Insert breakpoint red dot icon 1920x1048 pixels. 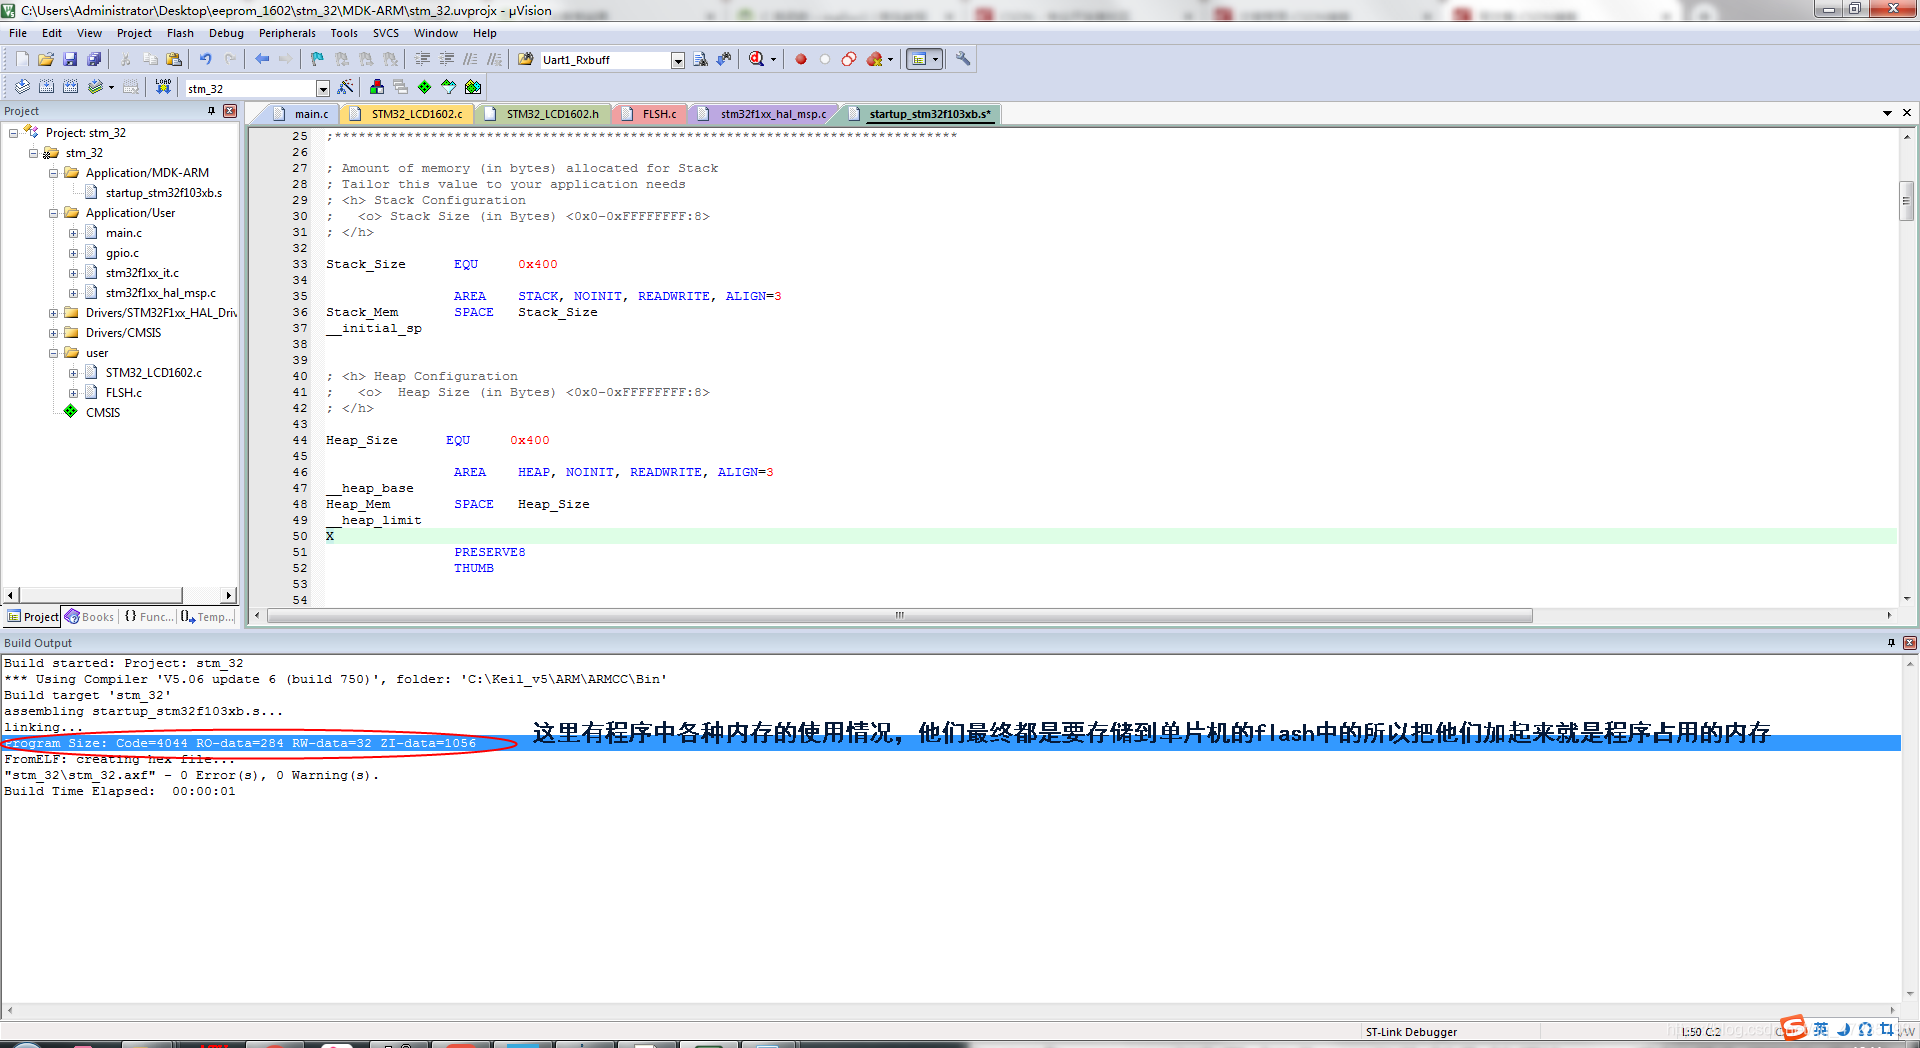point(801,59)
